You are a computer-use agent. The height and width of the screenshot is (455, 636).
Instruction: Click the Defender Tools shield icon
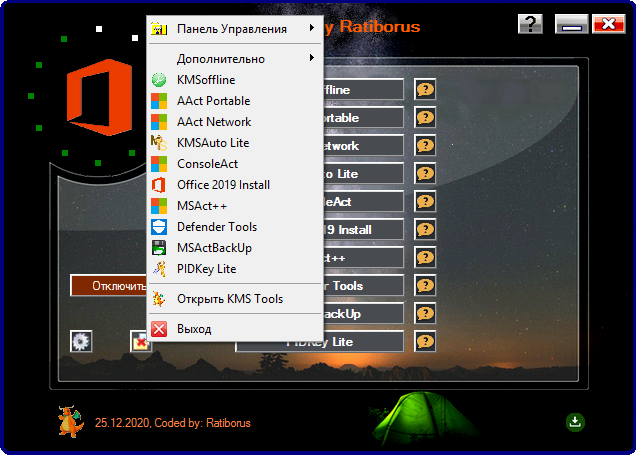pyautogui.click(x=158, y=227)
